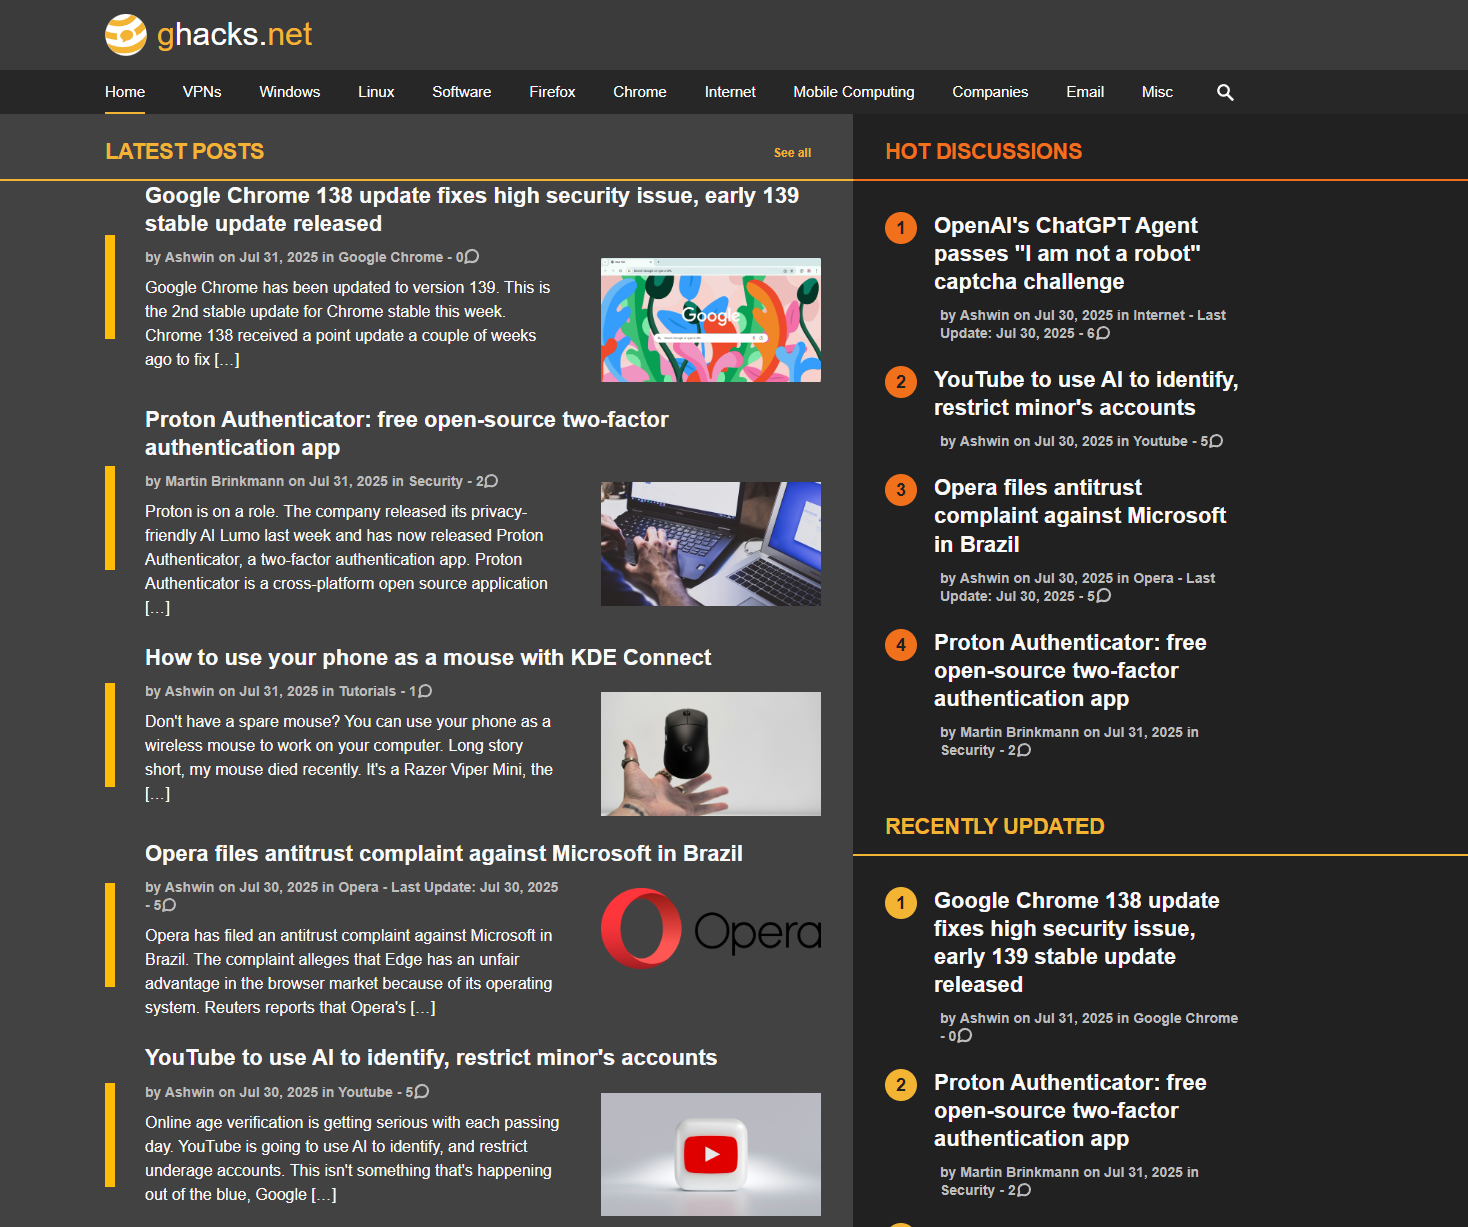Select the VPNs menu item
Viewport: 1468px width, 1227px height.
click(202, 92)
